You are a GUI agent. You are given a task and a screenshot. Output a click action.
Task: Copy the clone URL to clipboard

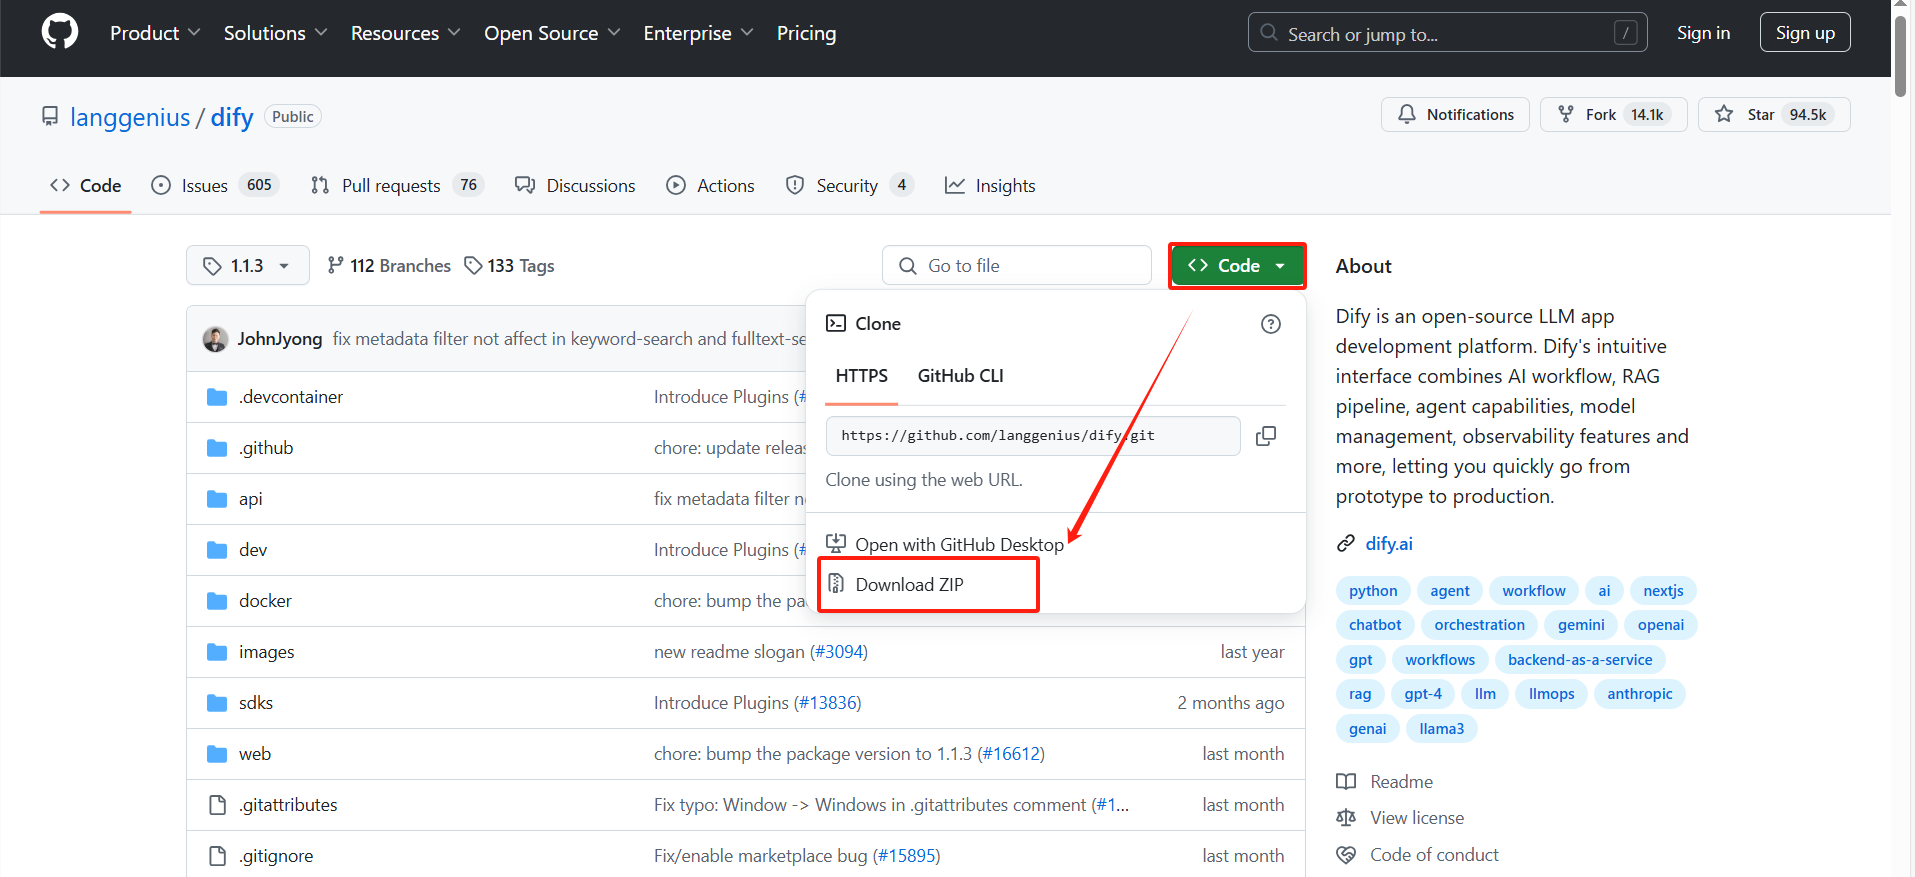tap(1265, 436)
